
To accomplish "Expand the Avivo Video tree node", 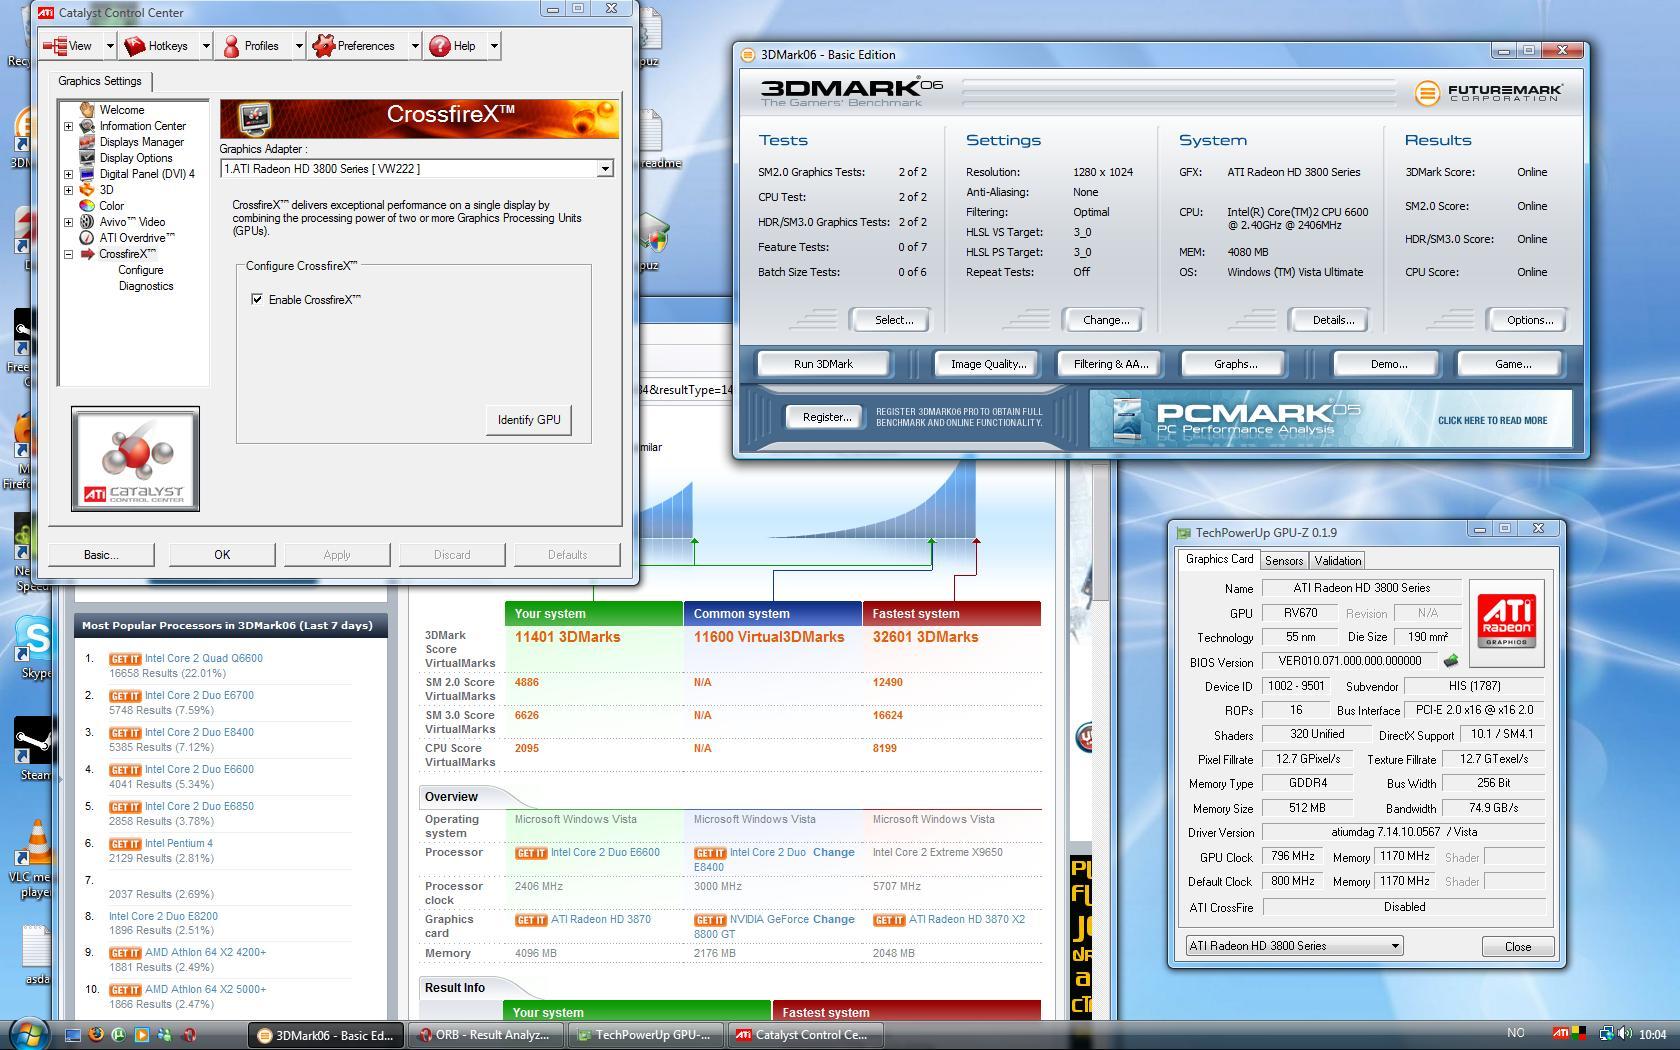I will coord(68,222).
